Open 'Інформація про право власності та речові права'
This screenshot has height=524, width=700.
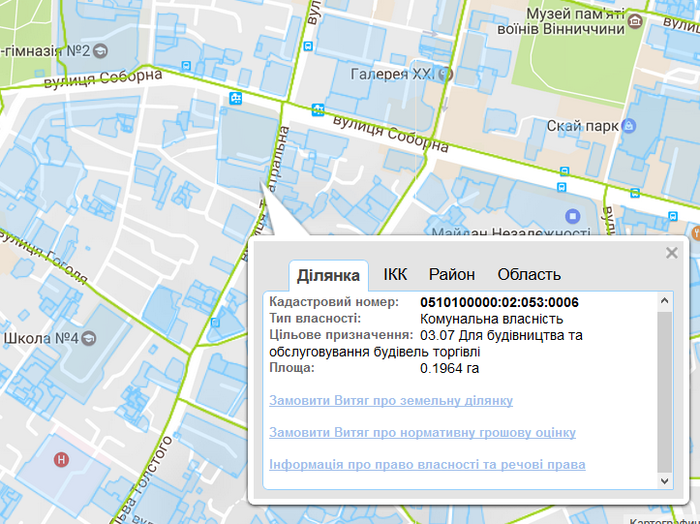[x=427, y=465]
